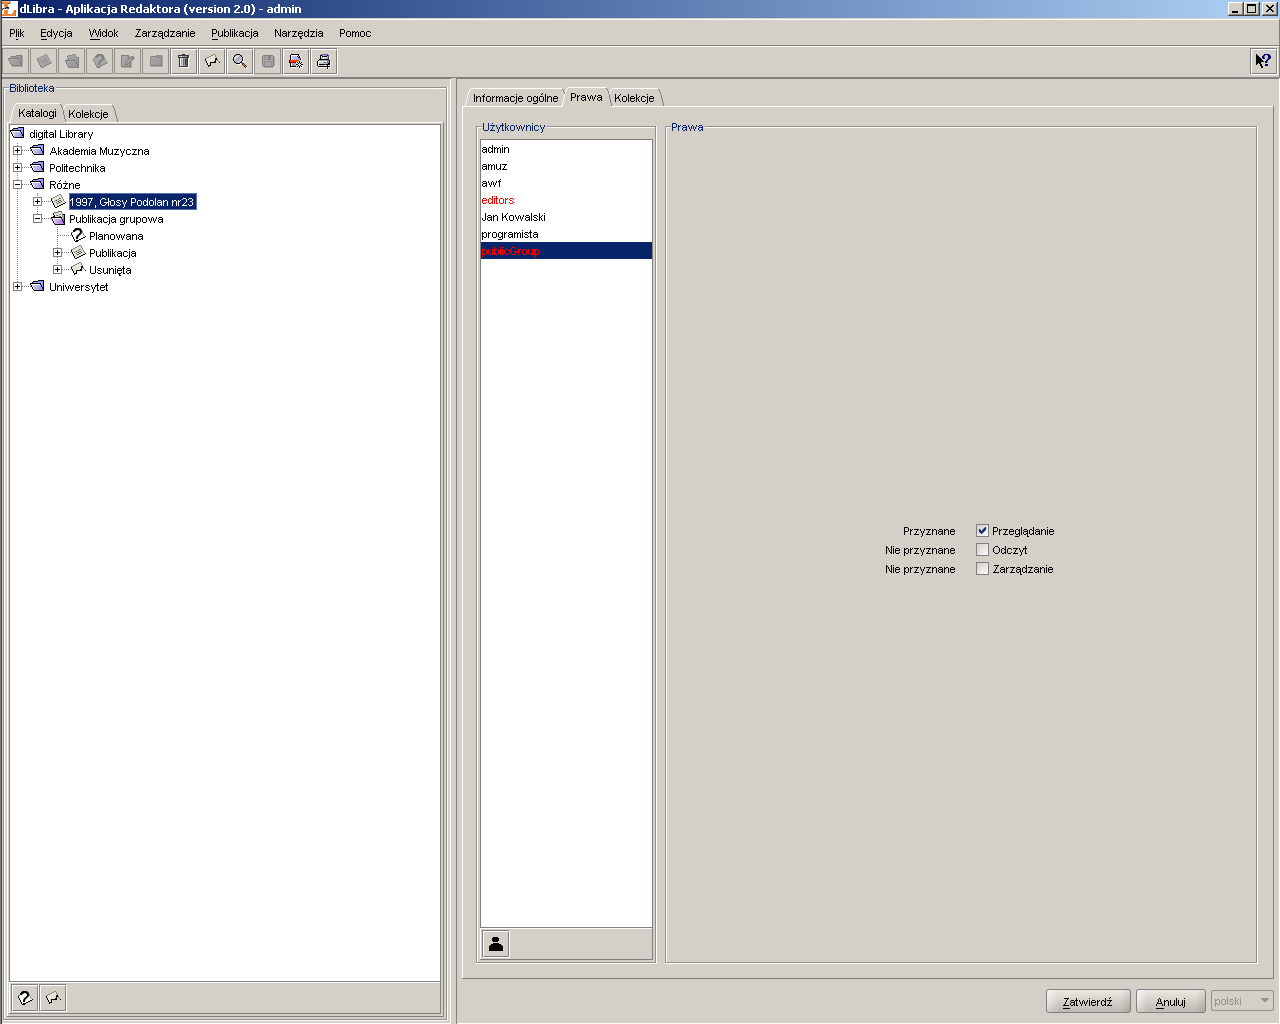Expand the Politechnika tree node

17,168
